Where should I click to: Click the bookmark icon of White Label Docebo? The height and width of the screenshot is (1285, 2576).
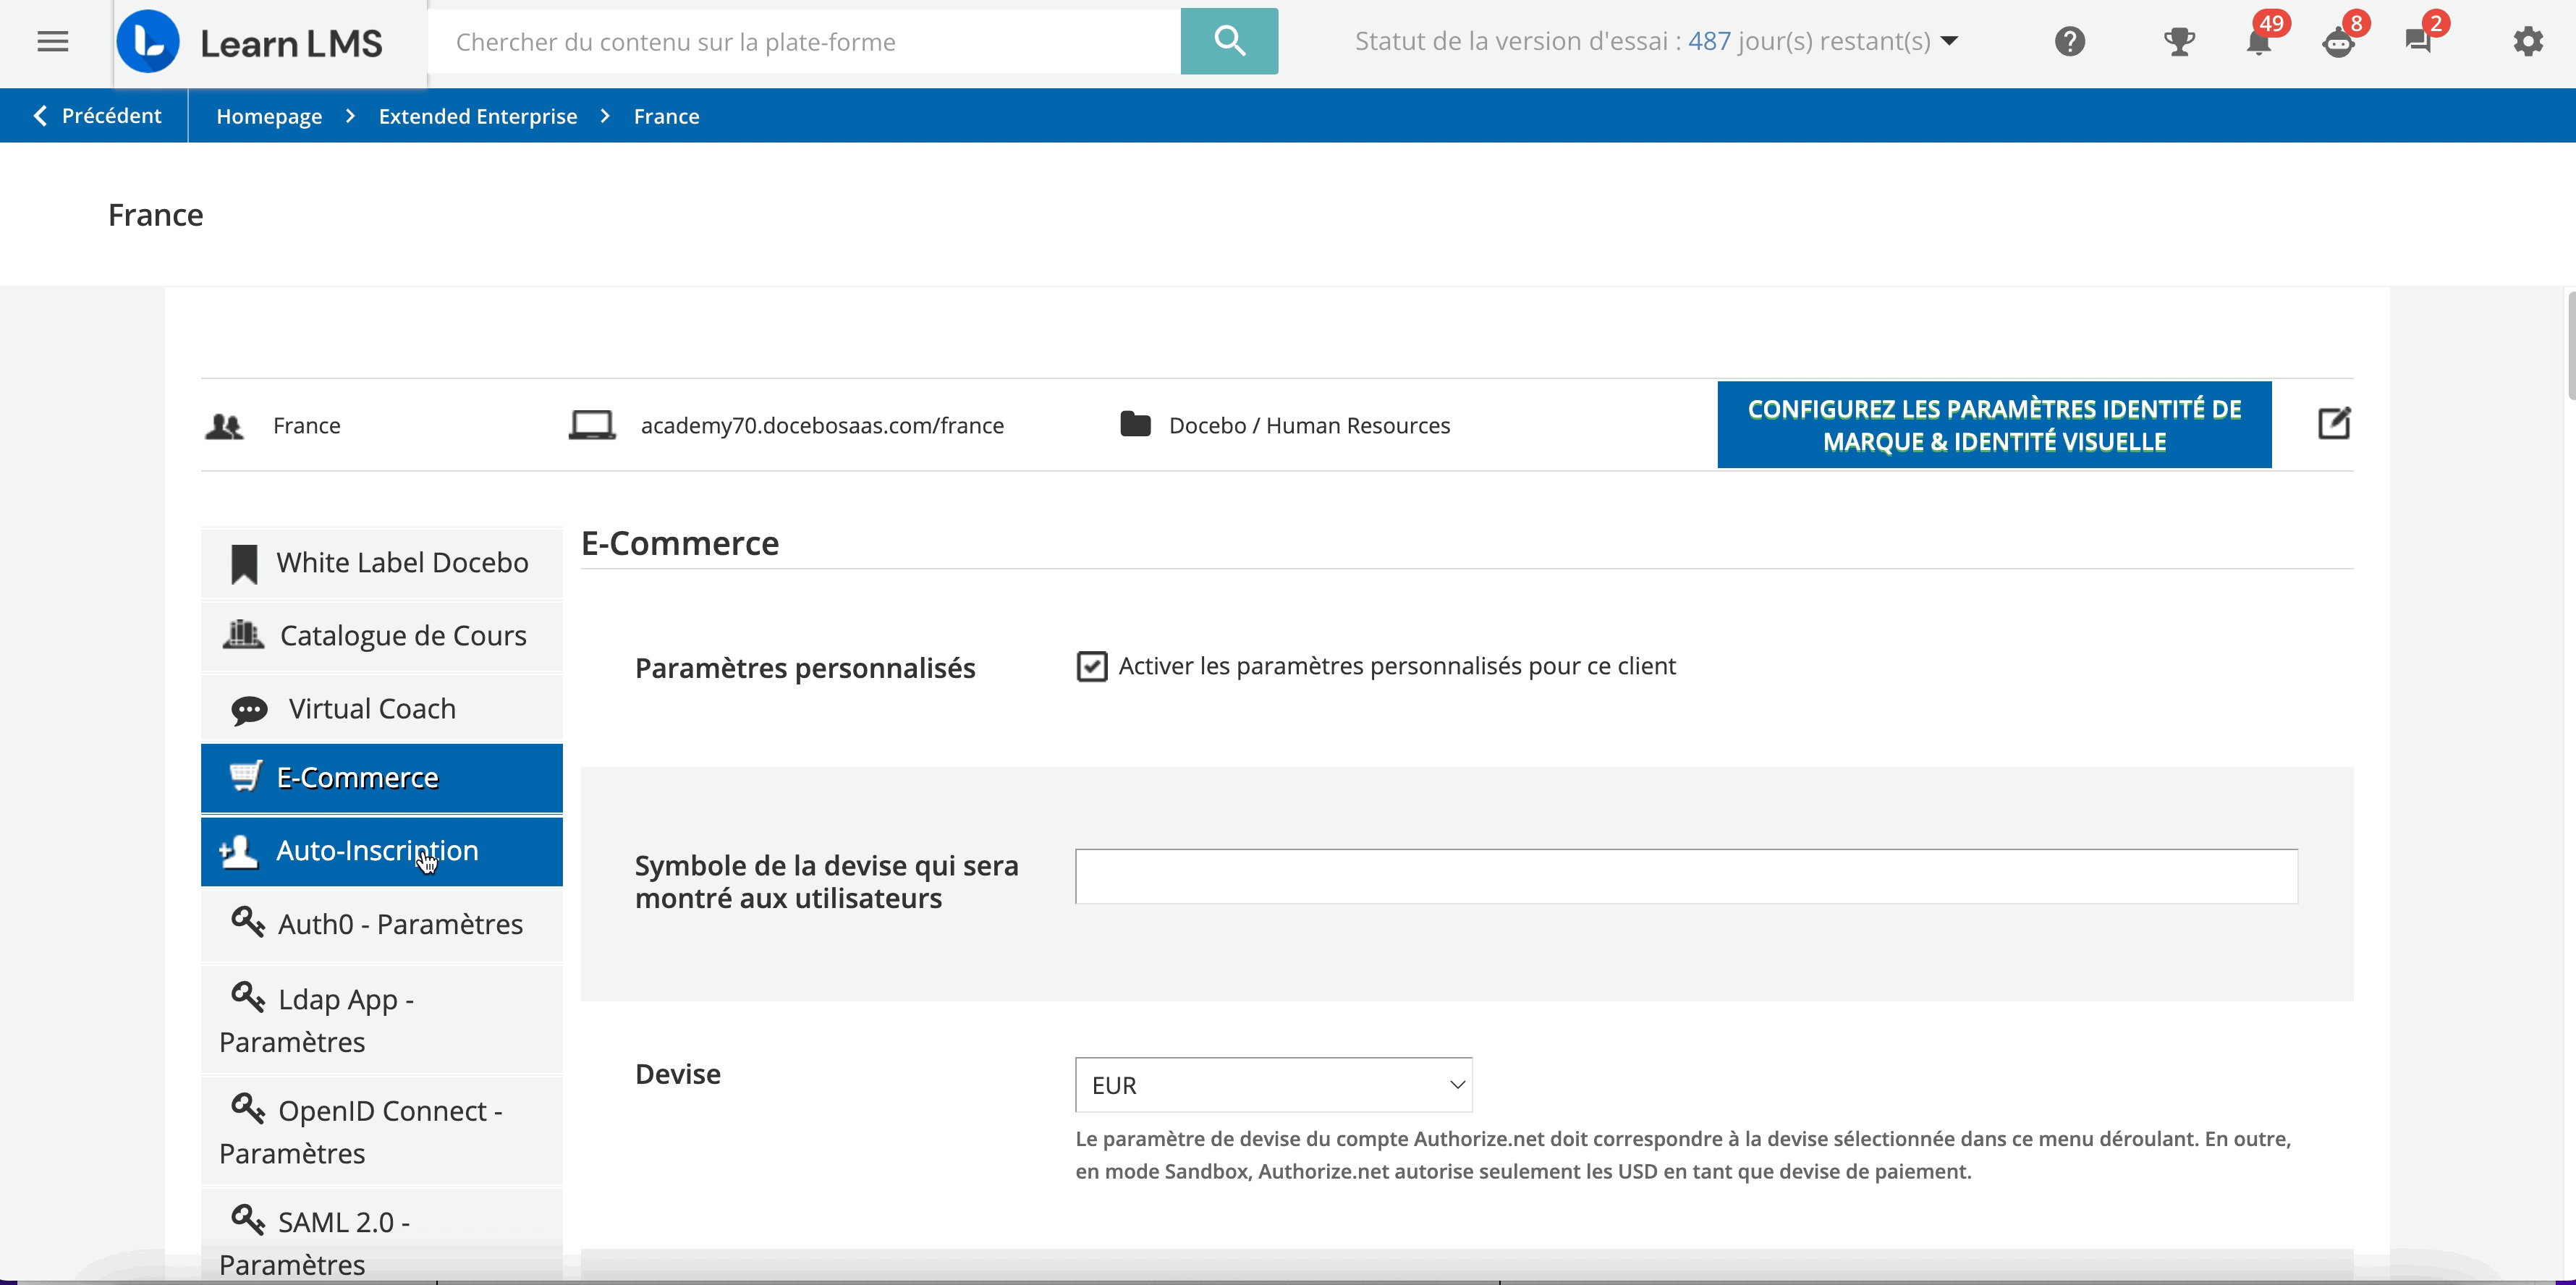244,564
